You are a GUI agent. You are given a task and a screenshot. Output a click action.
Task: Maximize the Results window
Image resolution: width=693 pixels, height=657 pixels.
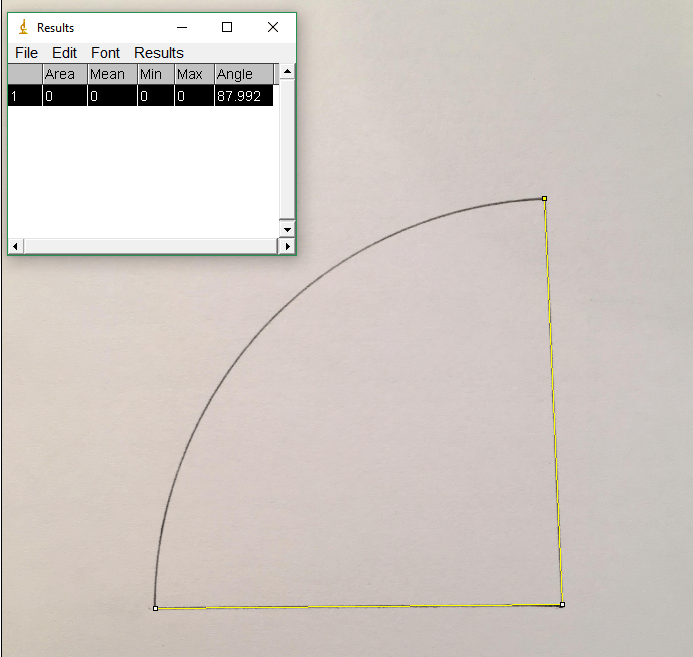point(227,28)
